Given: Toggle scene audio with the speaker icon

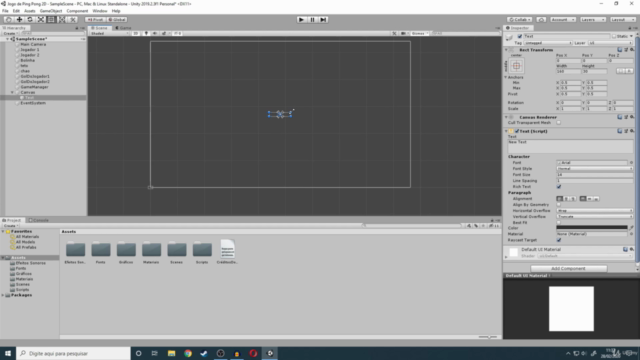Looking at the screenshot, I should tap(155, 33).
